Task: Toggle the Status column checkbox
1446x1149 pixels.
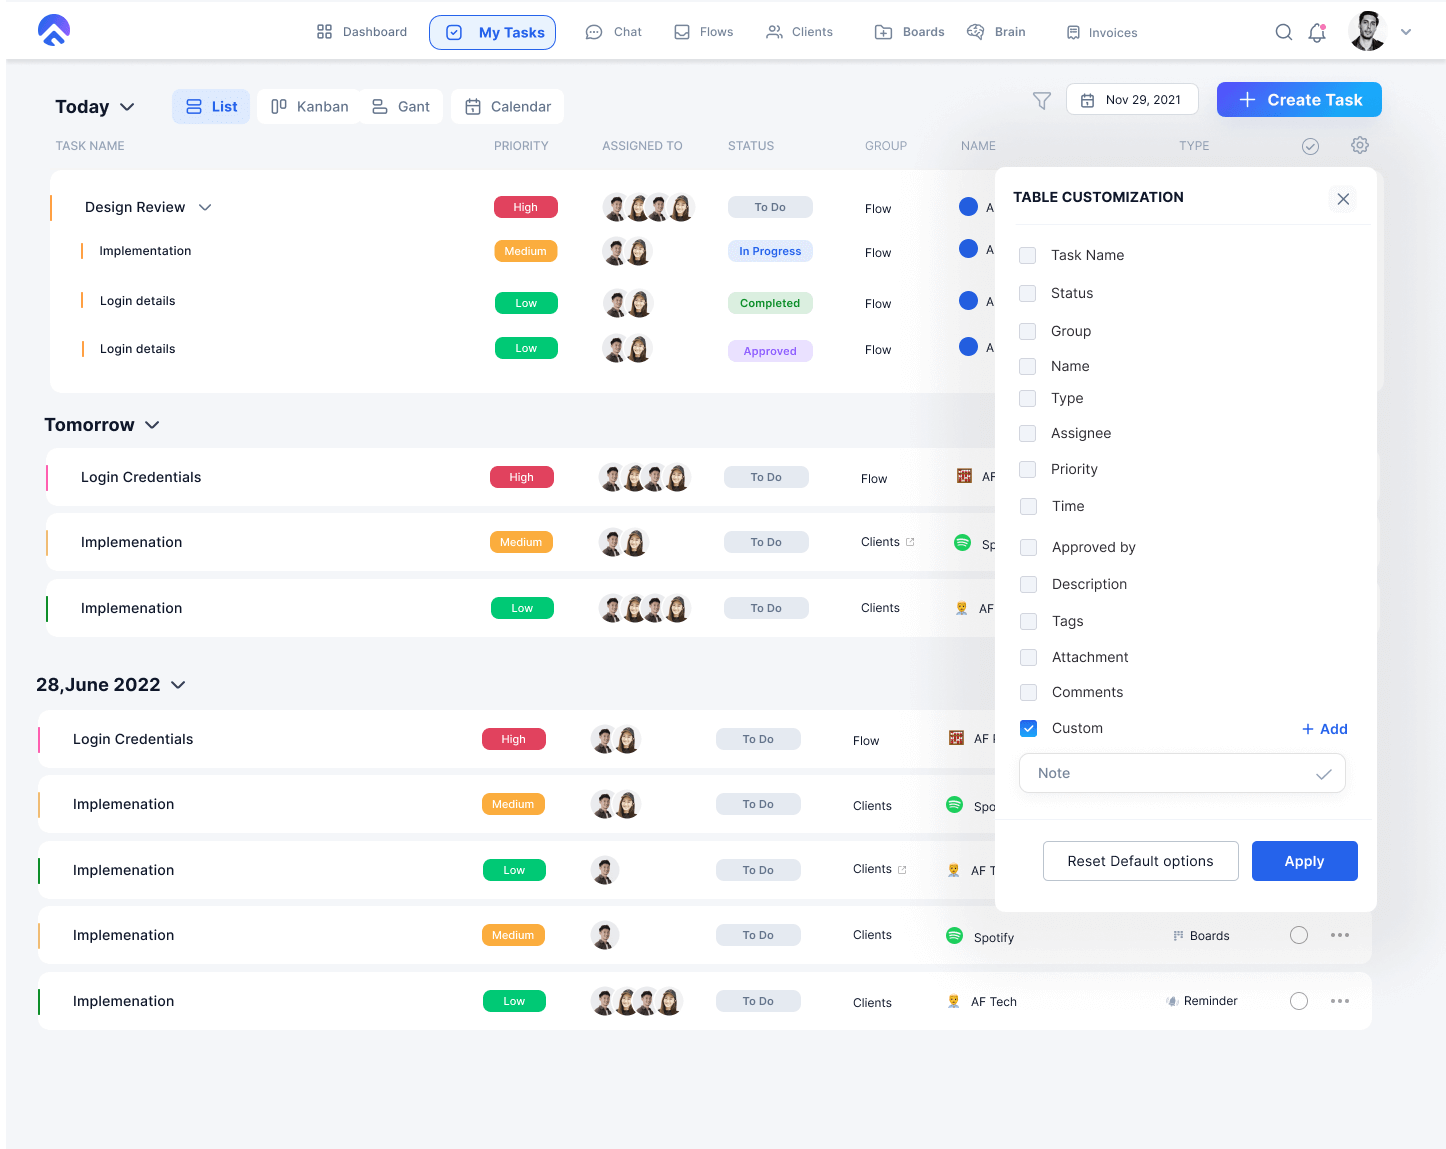Action: tap(1027, 293)
